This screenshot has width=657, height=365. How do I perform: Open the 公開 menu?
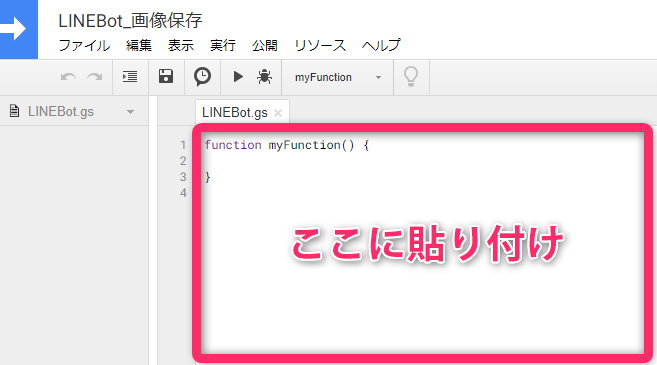(x=264, y=45)
